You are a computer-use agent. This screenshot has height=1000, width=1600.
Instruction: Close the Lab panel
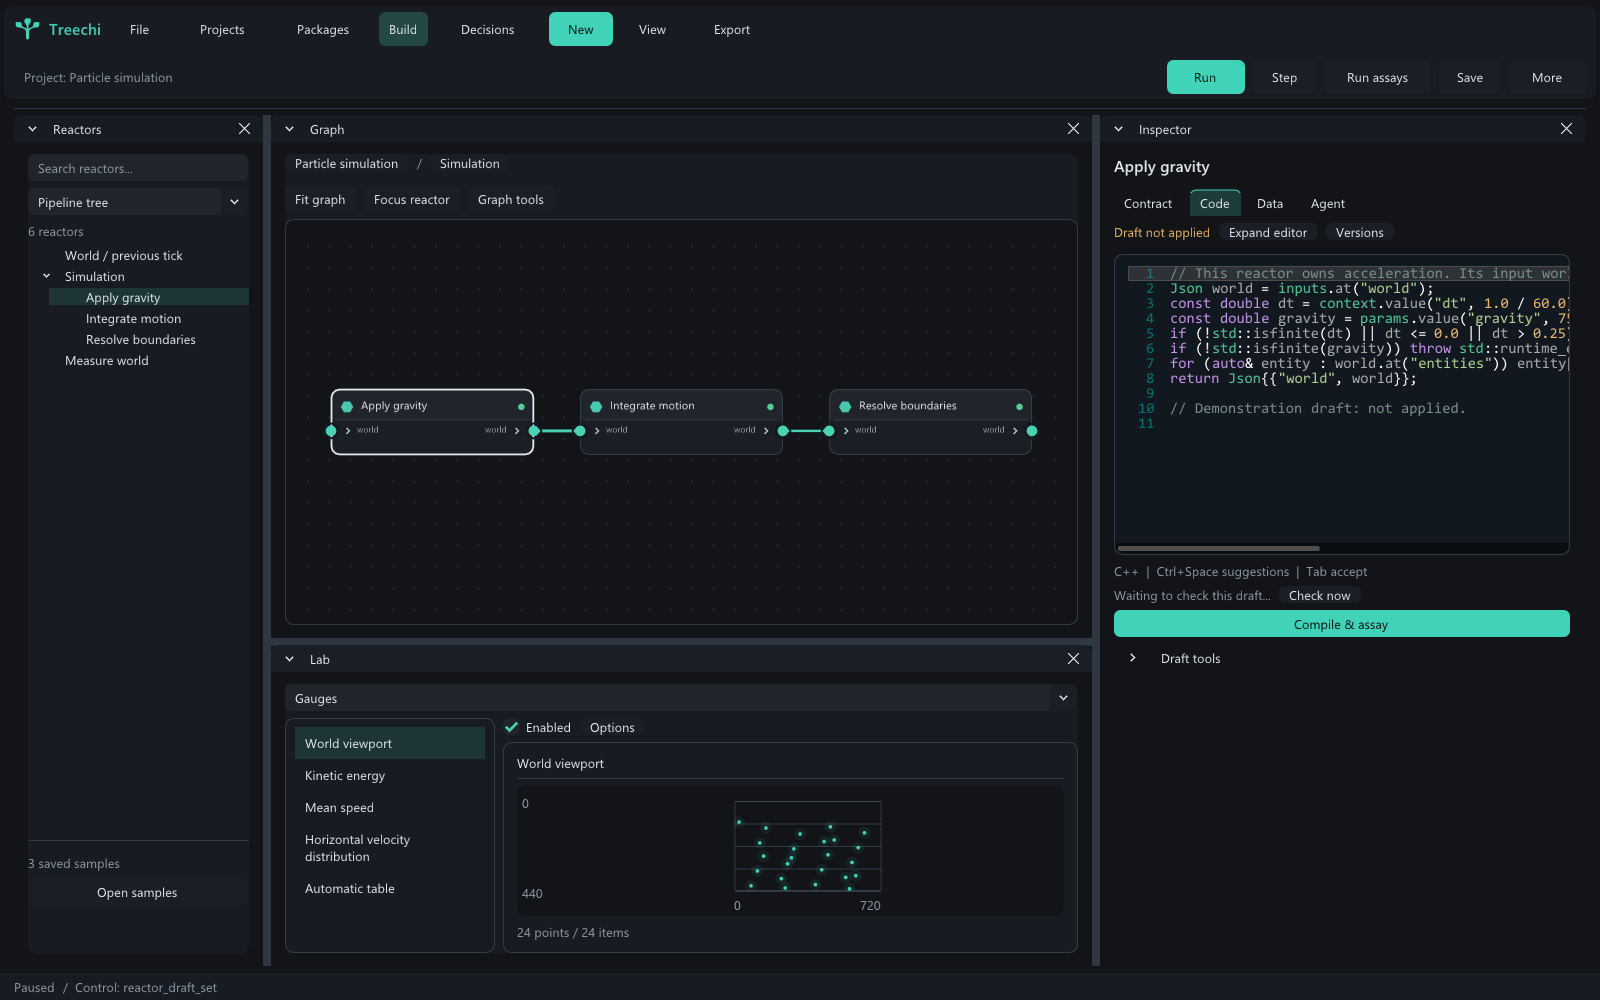(x=1073, y=659)
